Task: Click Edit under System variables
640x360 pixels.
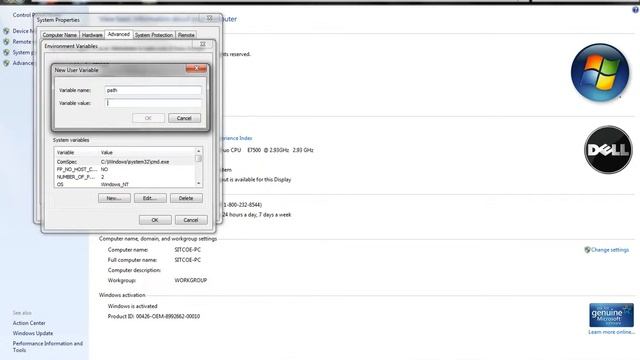Action: click(150, 198)
